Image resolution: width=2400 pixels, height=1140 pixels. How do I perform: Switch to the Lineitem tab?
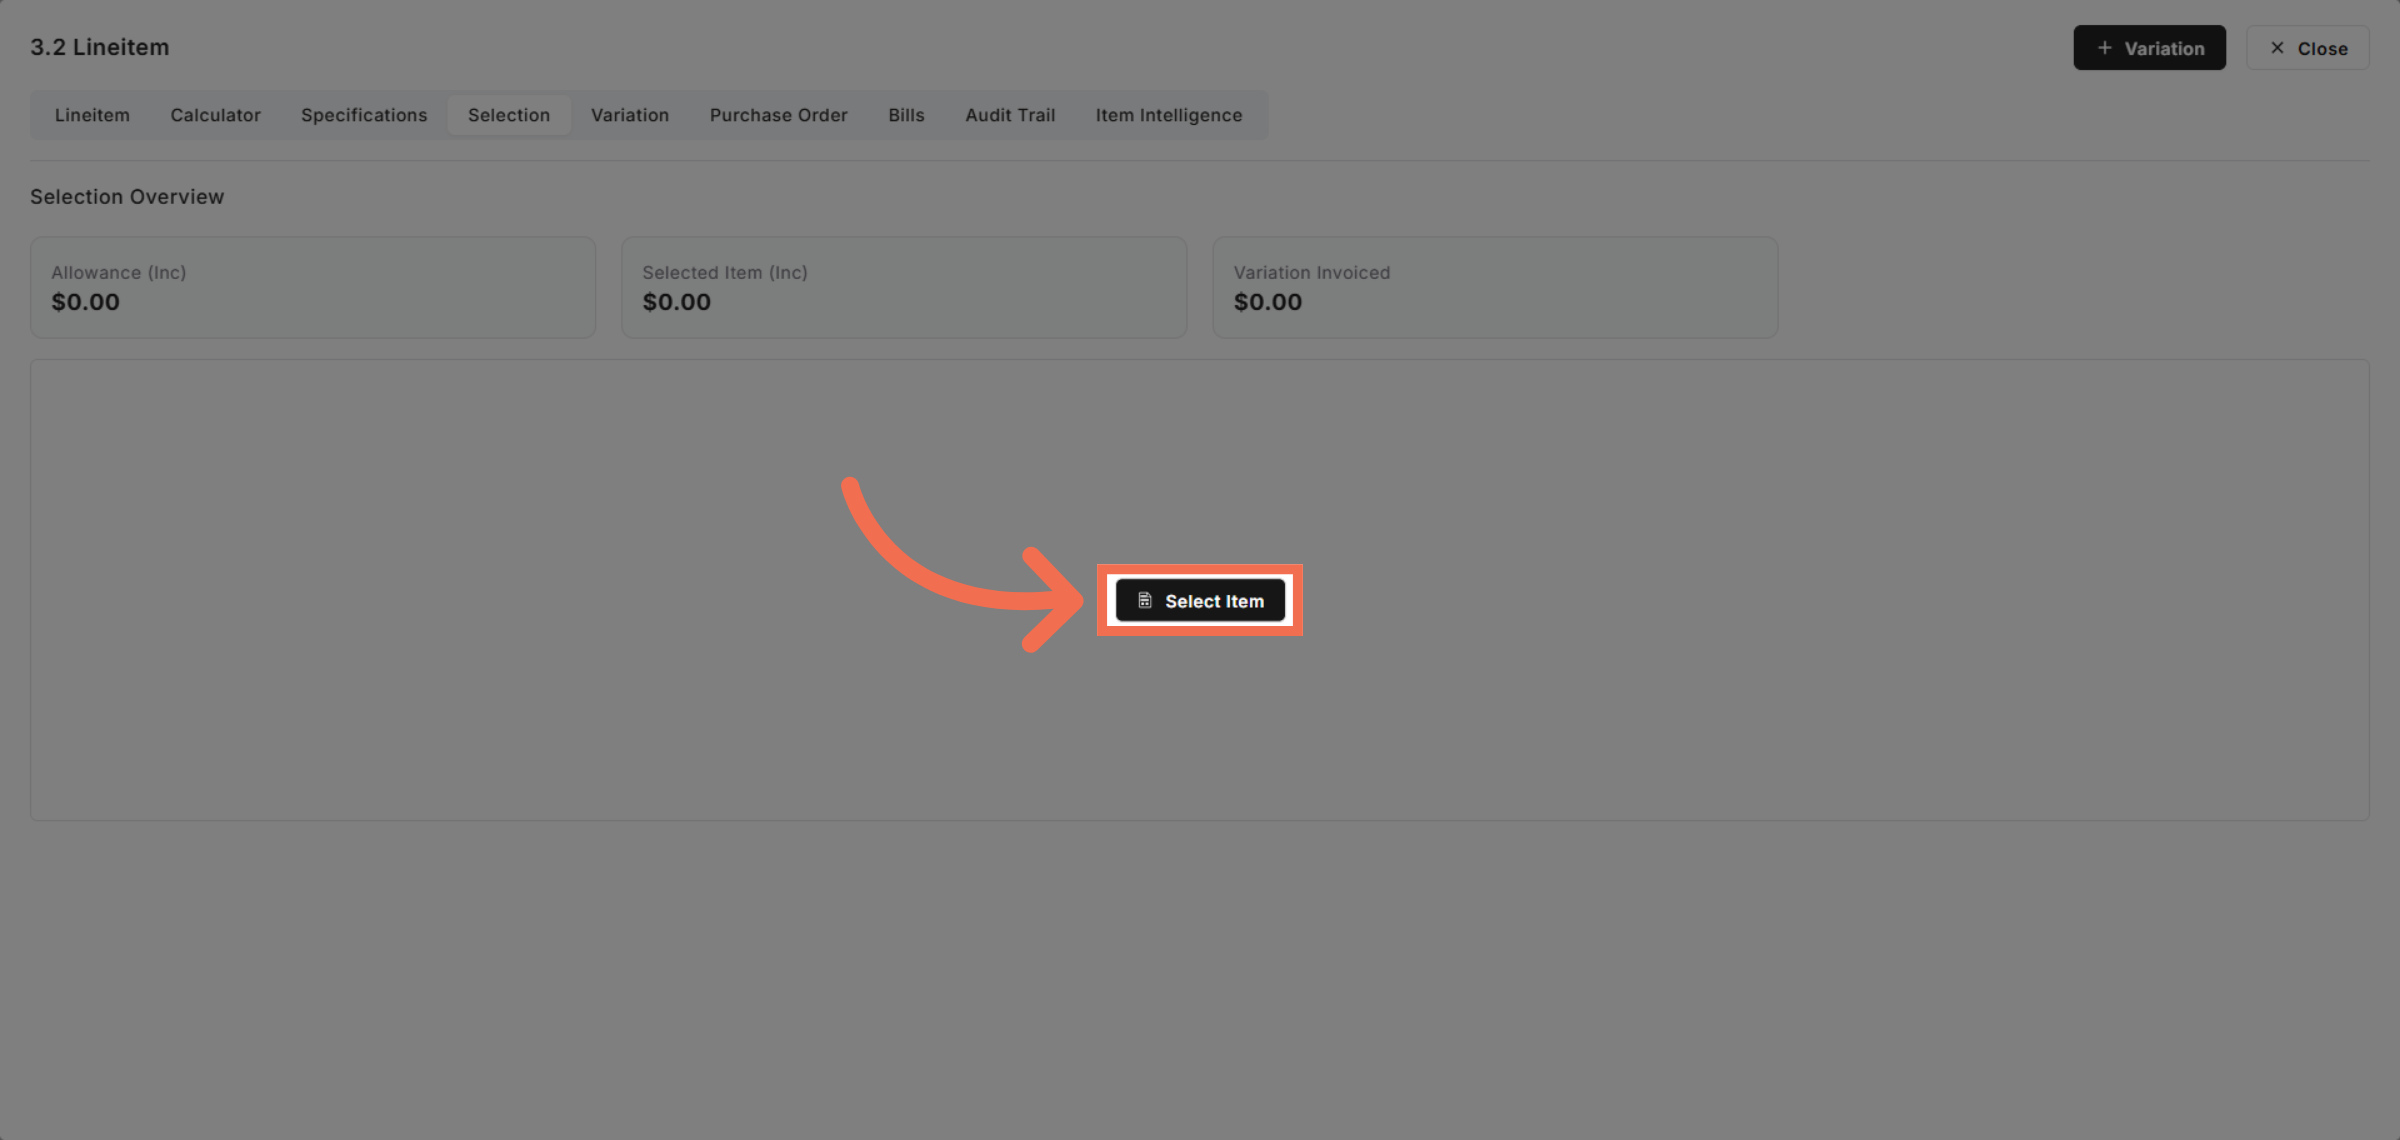tap(92, 115)
